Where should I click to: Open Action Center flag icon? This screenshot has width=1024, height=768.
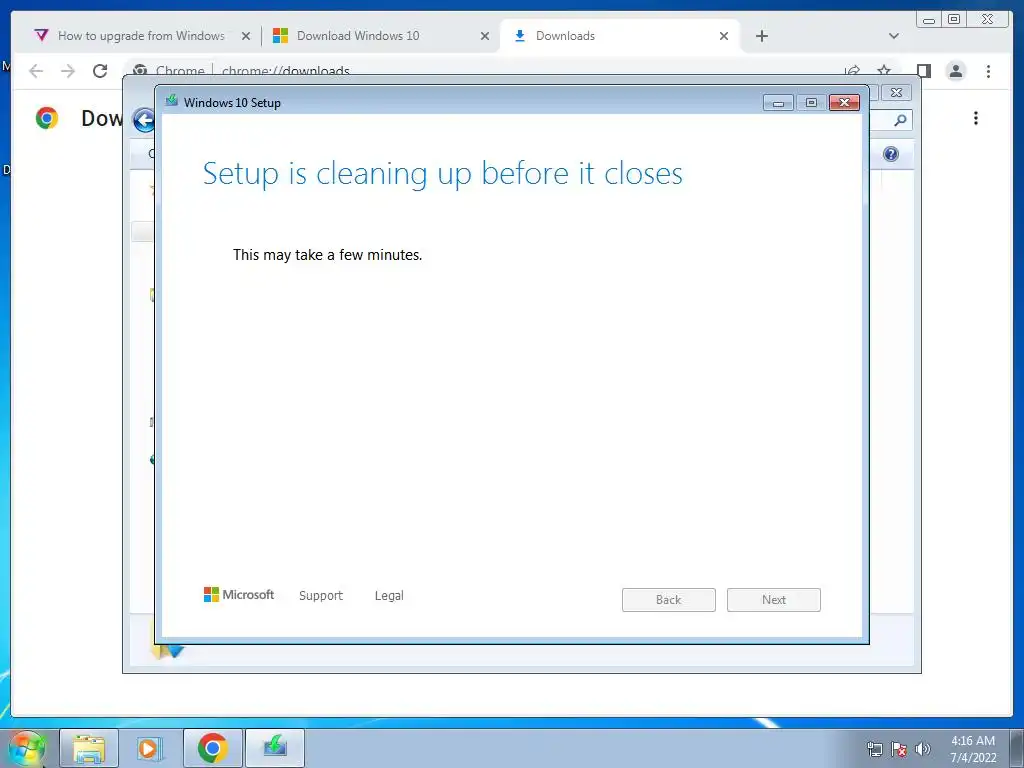(x=899, y=749)
